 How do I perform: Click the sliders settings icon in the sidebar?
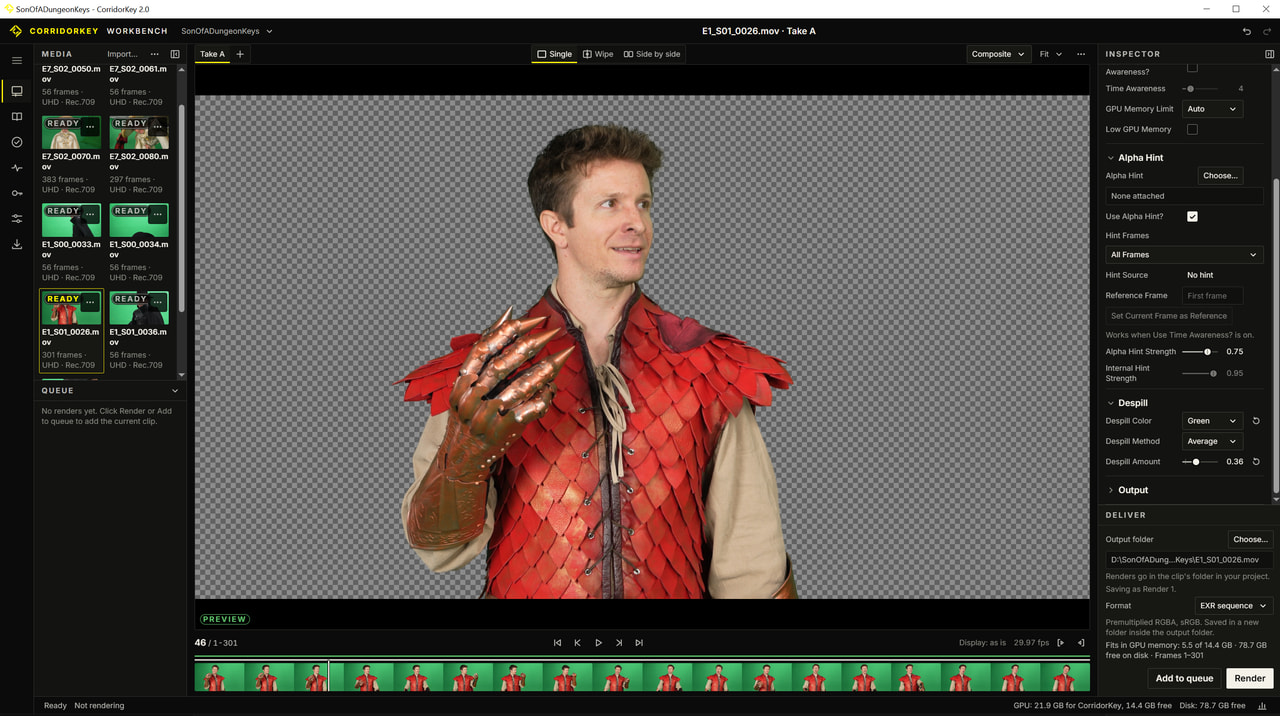[17, 218]
